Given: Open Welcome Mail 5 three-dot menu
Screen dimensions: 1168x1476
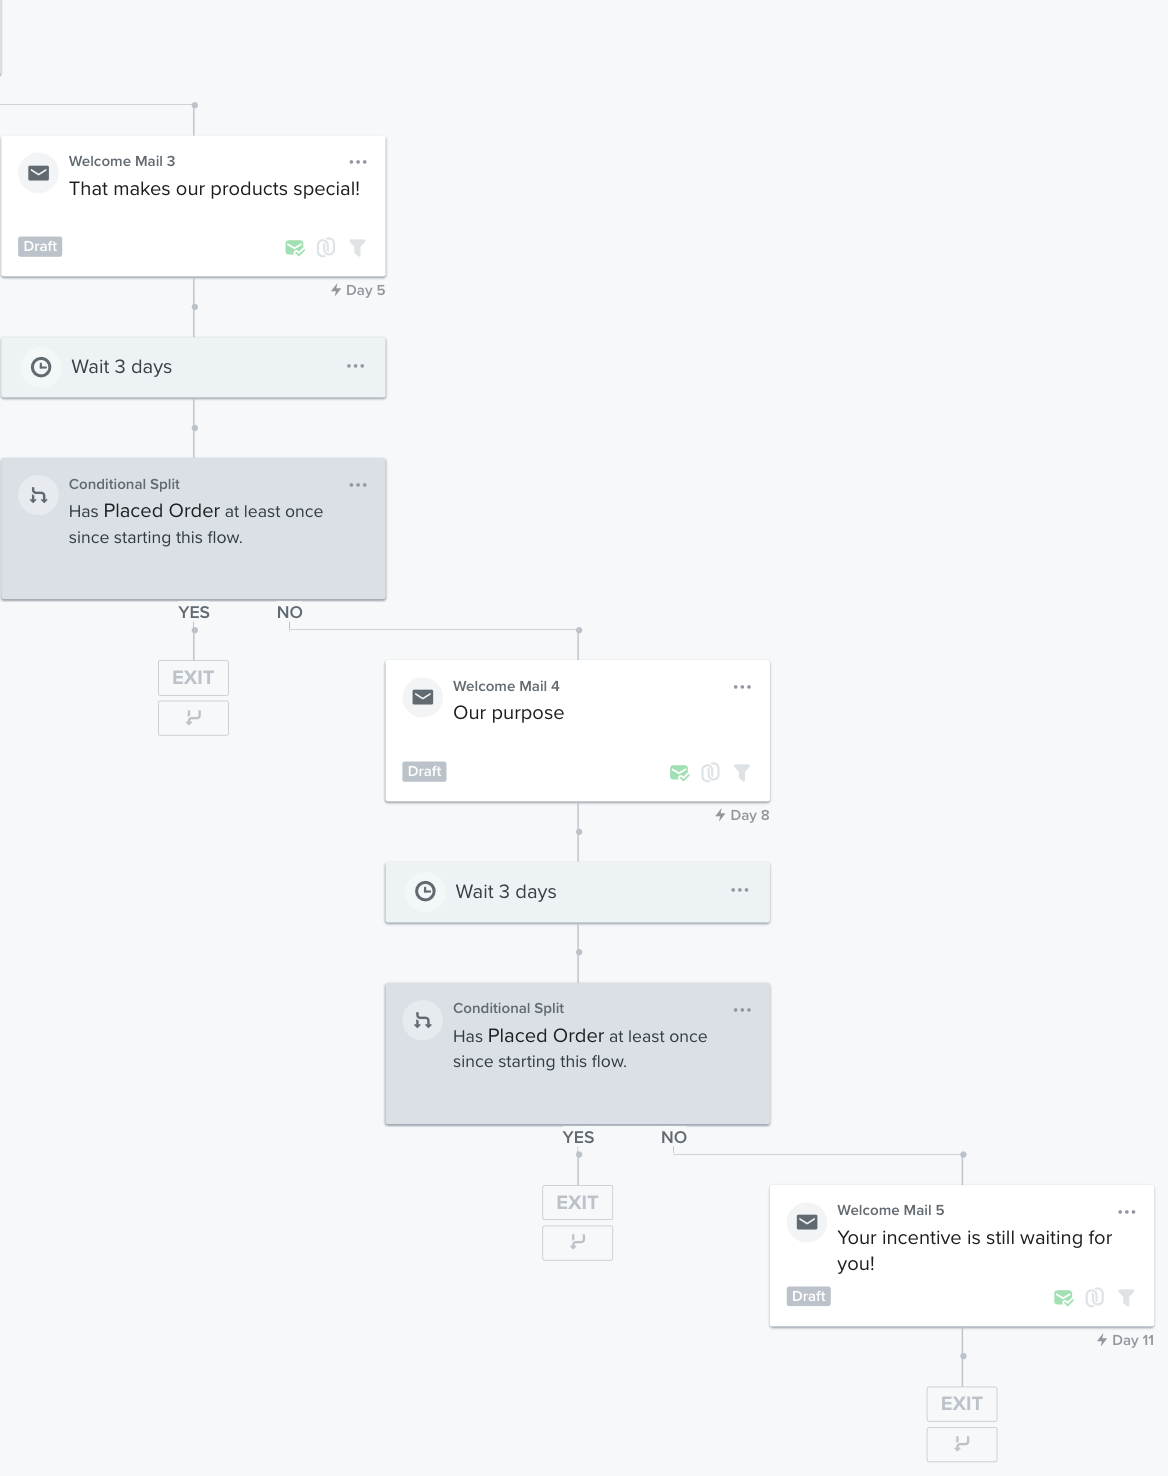Looking at the screenshot, I should pos(1127,1212).
